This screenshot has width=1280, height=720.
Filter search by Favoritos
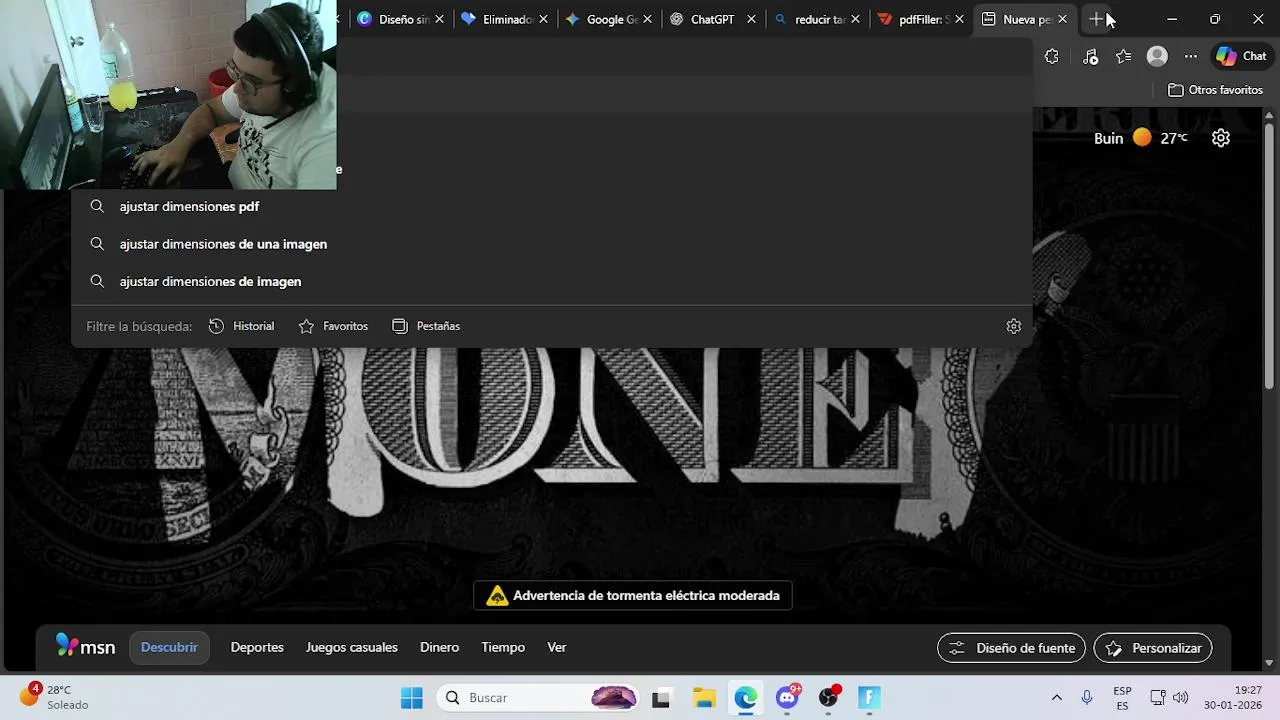[x=333, y=326]
